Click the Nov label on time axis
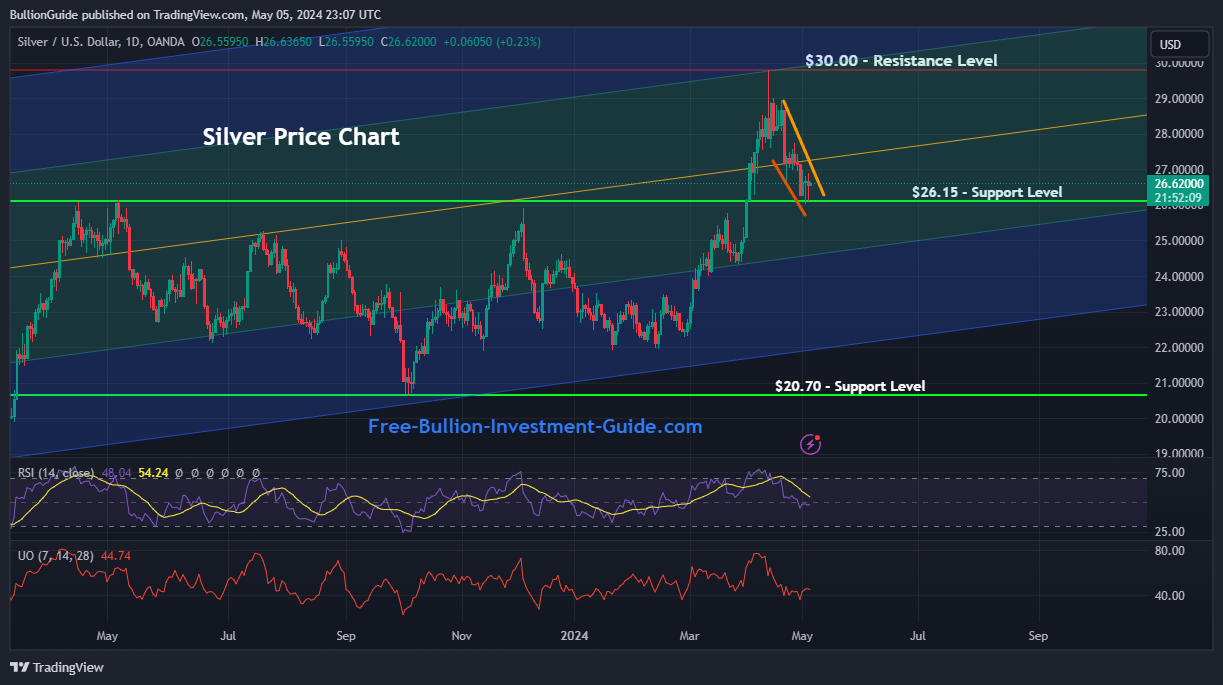 click(x=461, y=635)
